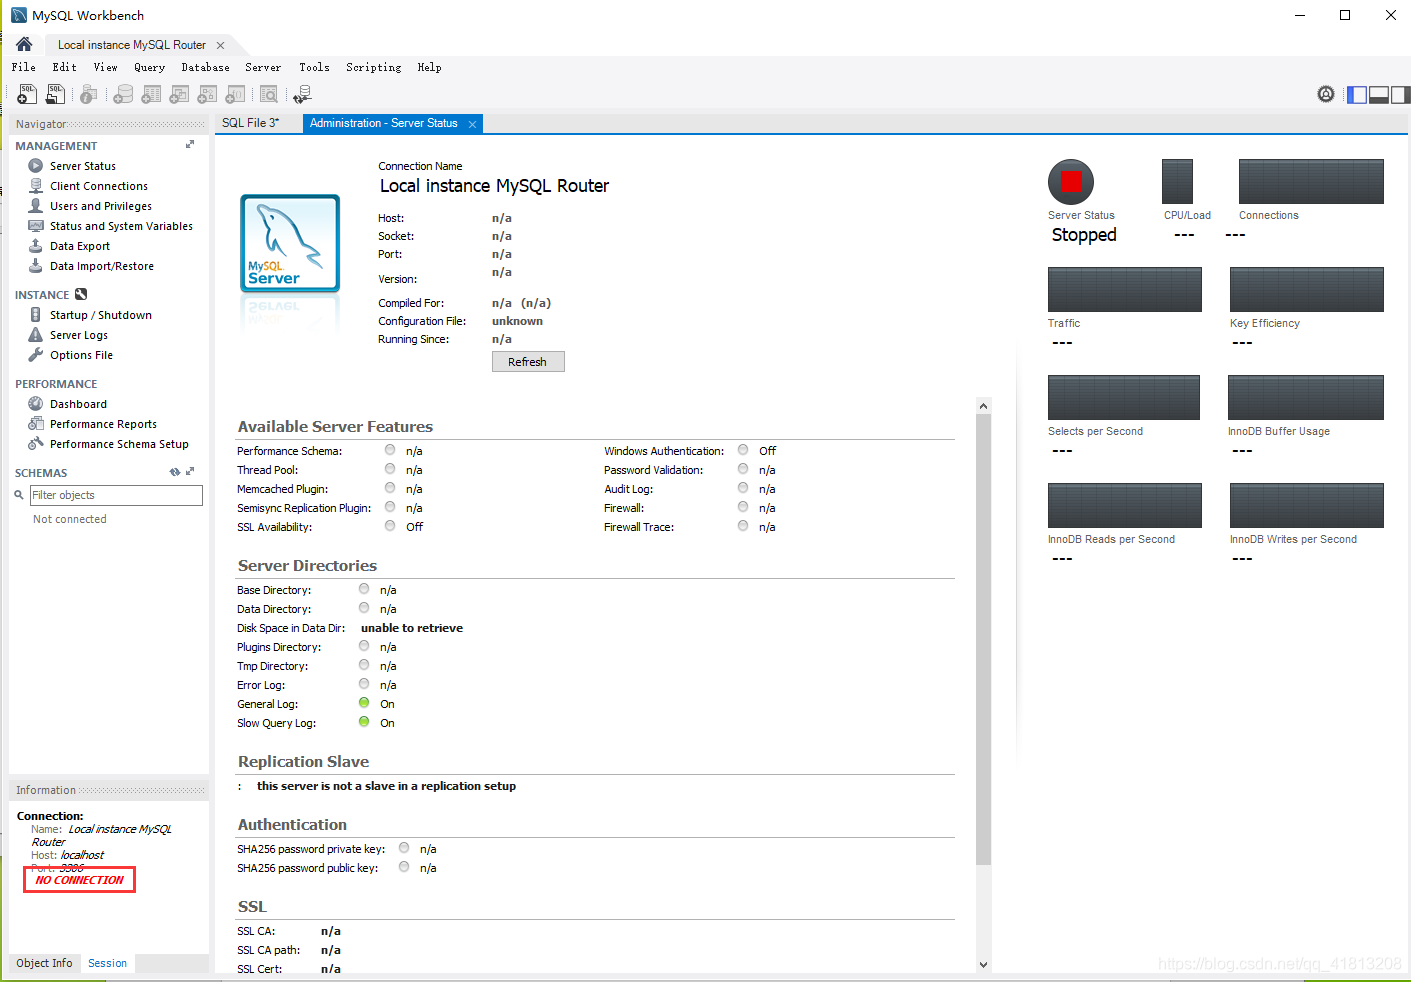Click the Connections graph
The height and width of the screenshot is (982, 1411).
tap(1311, 182)
